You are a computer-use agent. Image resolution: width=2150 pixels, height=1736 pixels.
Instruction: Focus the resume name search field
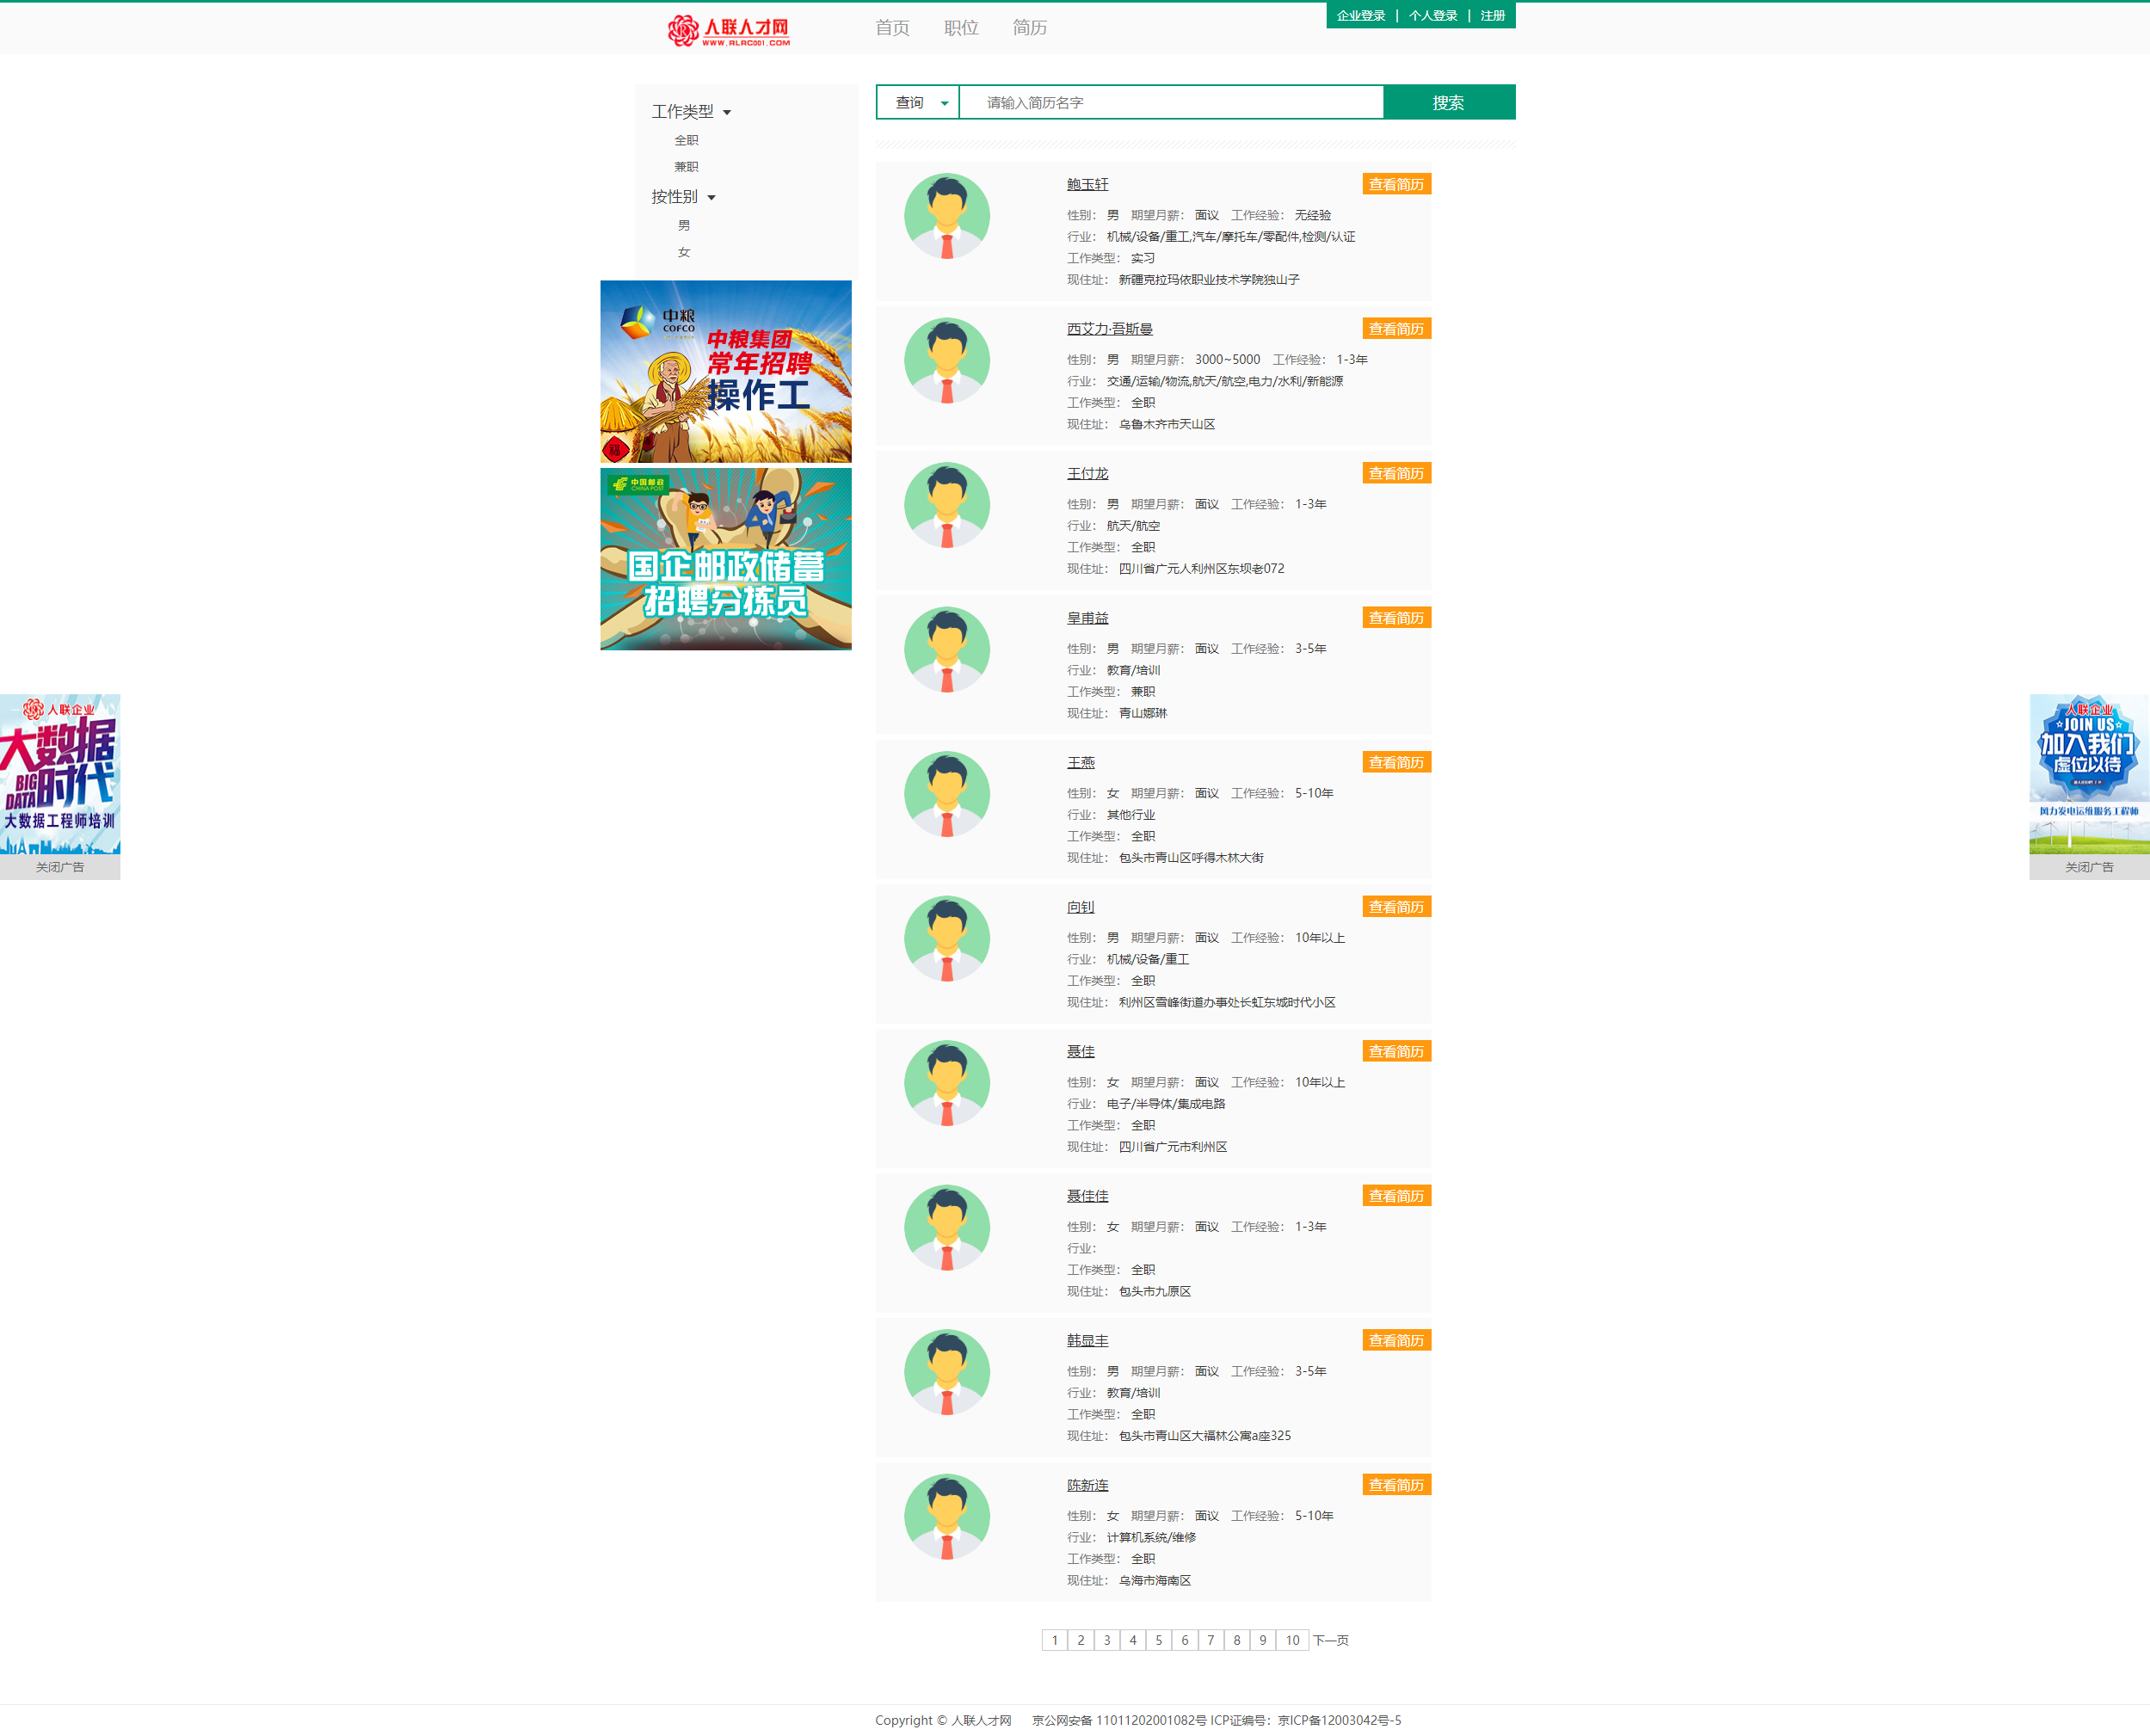[x=1170, y=102]
